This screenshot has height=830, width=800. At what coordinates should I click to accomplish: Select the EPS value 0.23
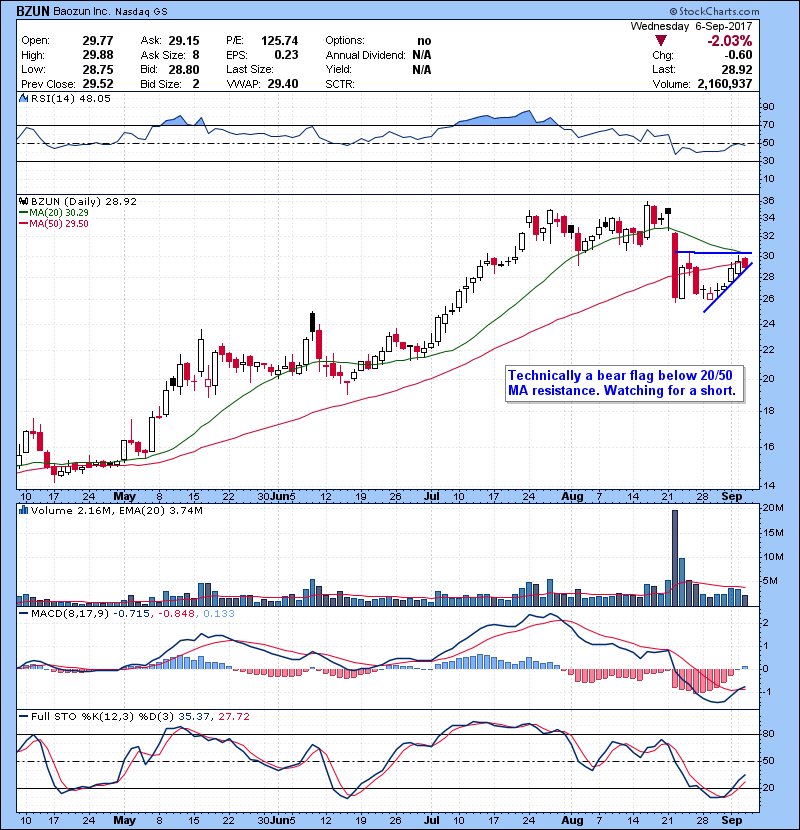coord(286,55)
